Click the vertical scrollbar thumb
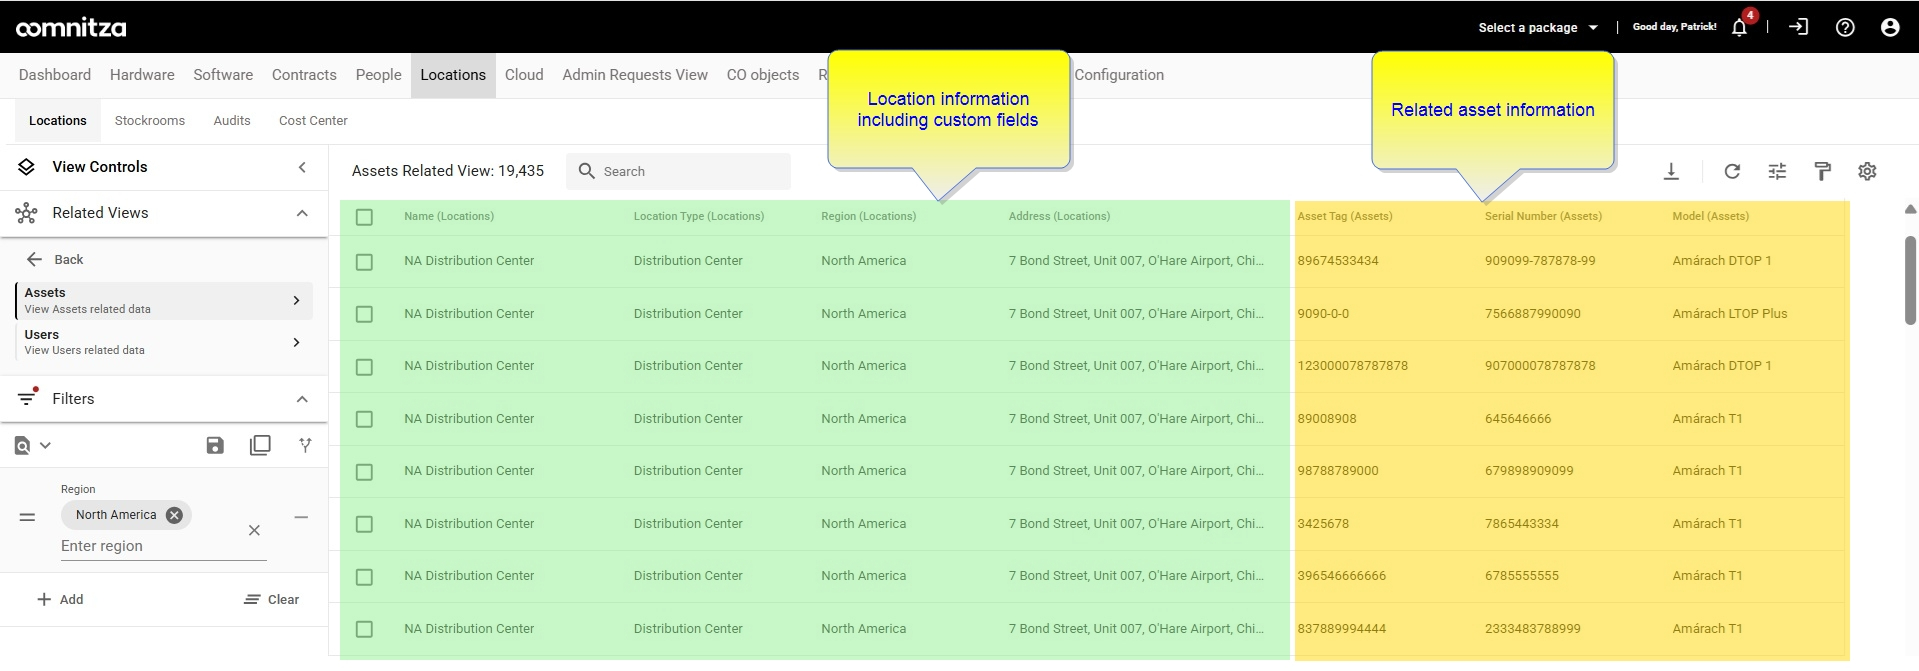 coord(1910,280)
